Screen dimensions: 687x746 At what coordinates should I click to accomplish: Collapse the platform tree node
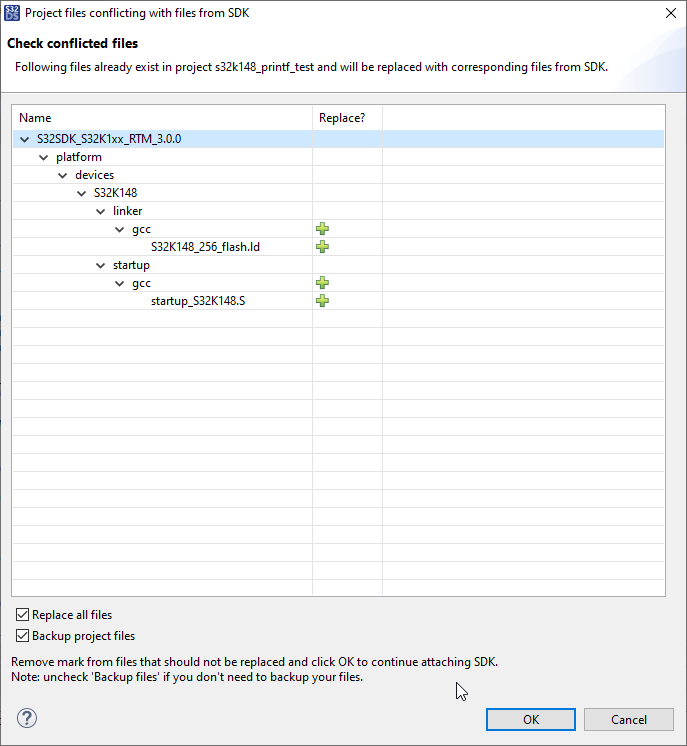[x=44, y=157]
